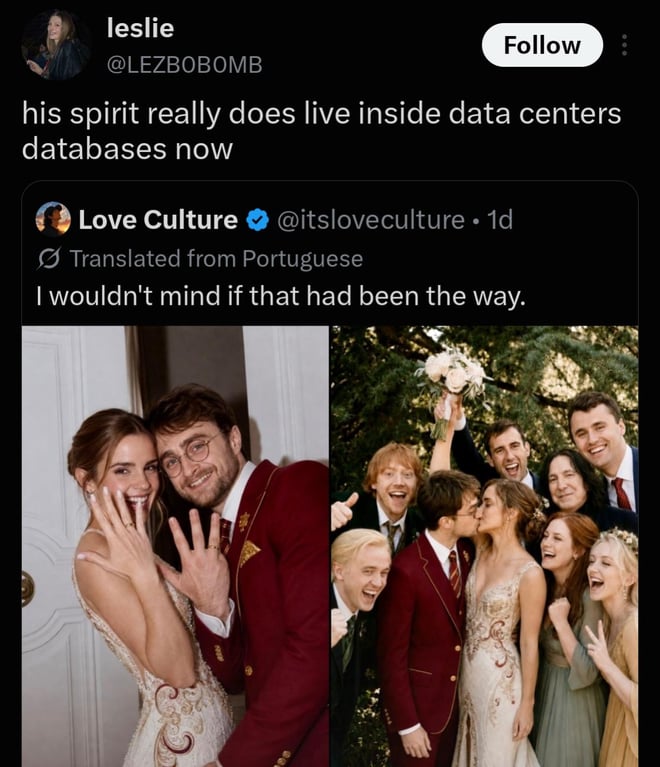Click the 1d timestamp on quoted post
Screen dimensions: 660x767
pyautogui.click(x=500, y=220)
